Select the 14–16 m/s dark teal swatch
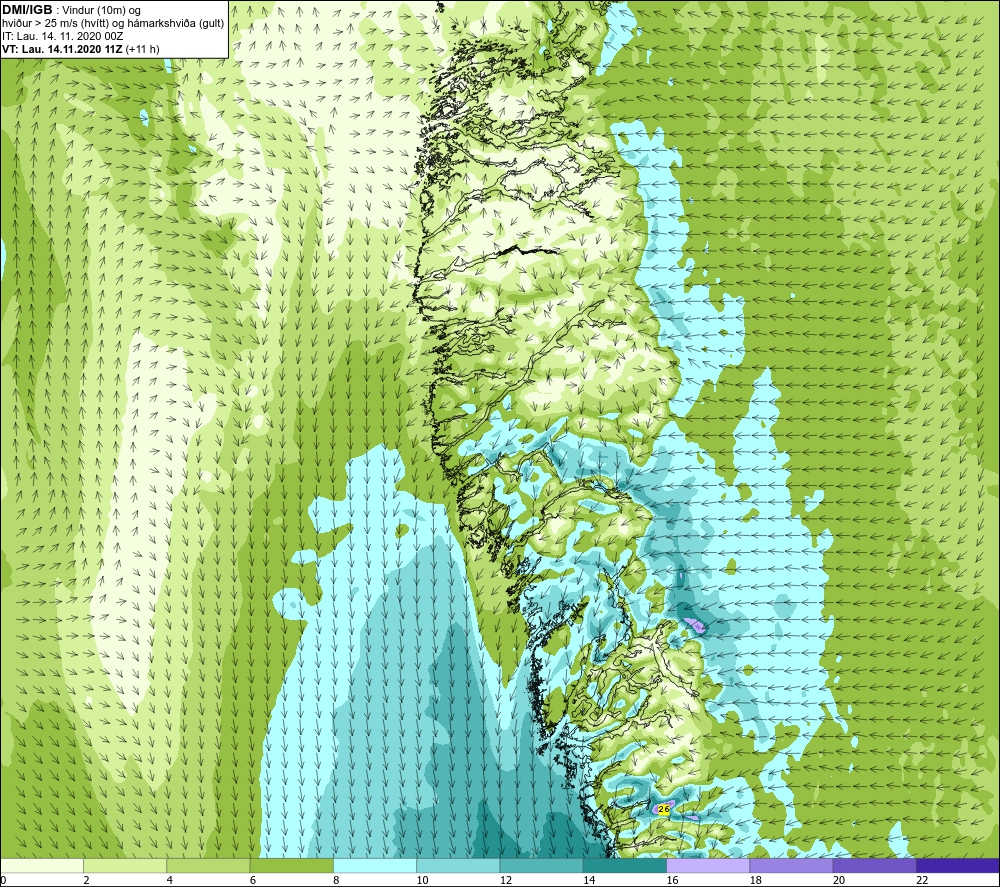The height and width of the screenshot is (887, 1000). coord(625,866)
